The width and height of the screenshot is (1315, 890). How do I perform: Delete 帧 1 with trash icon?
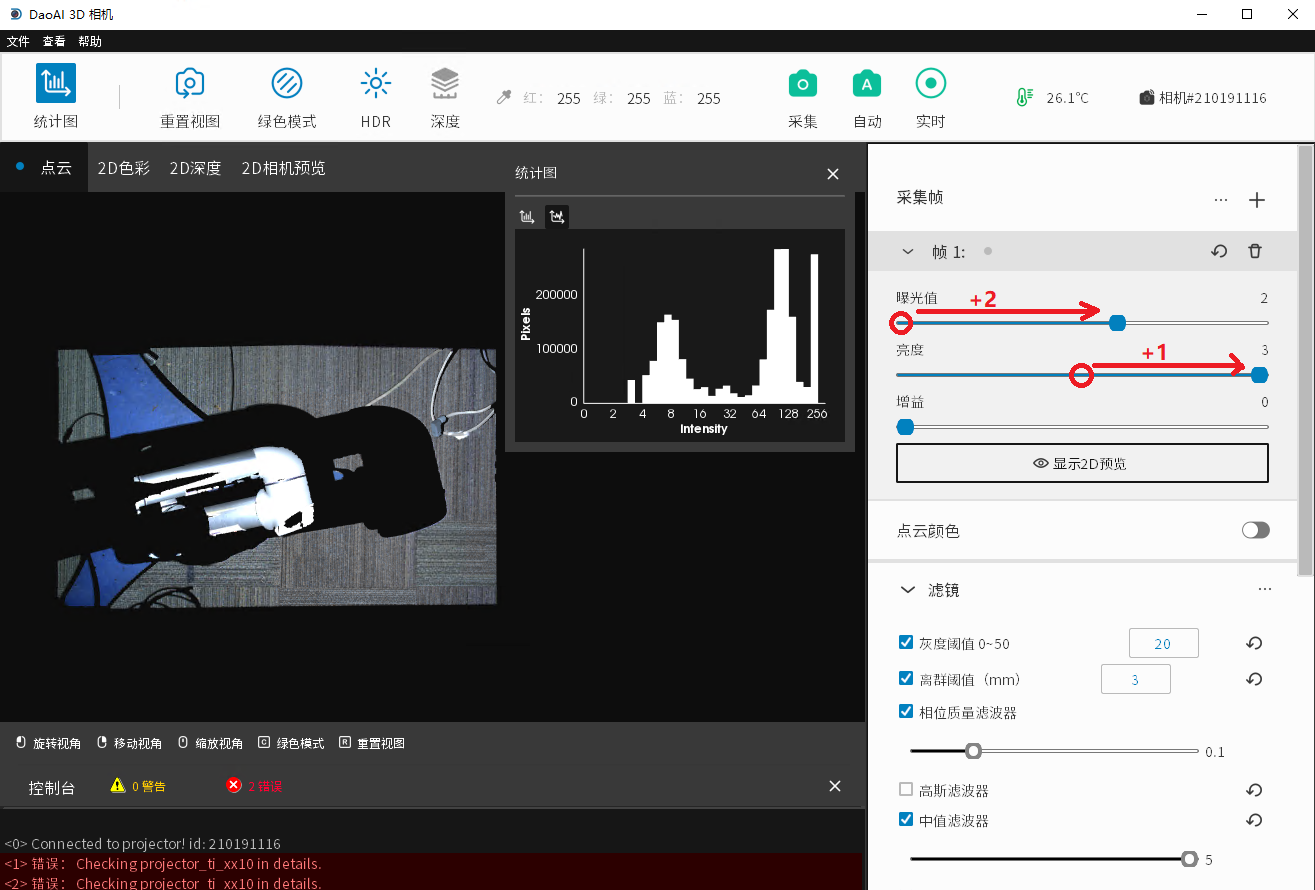1255,252
